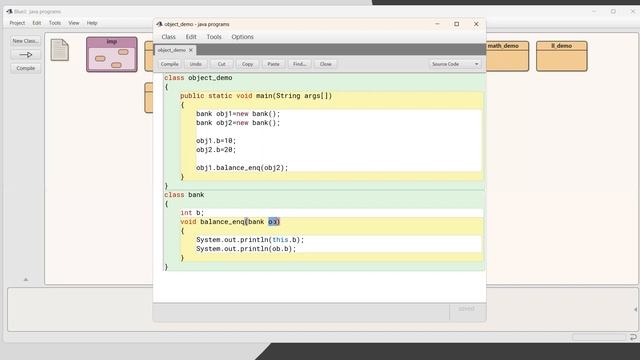Open the Class menu in the editor
Screen dimensions: 640x360
(168, 37)
